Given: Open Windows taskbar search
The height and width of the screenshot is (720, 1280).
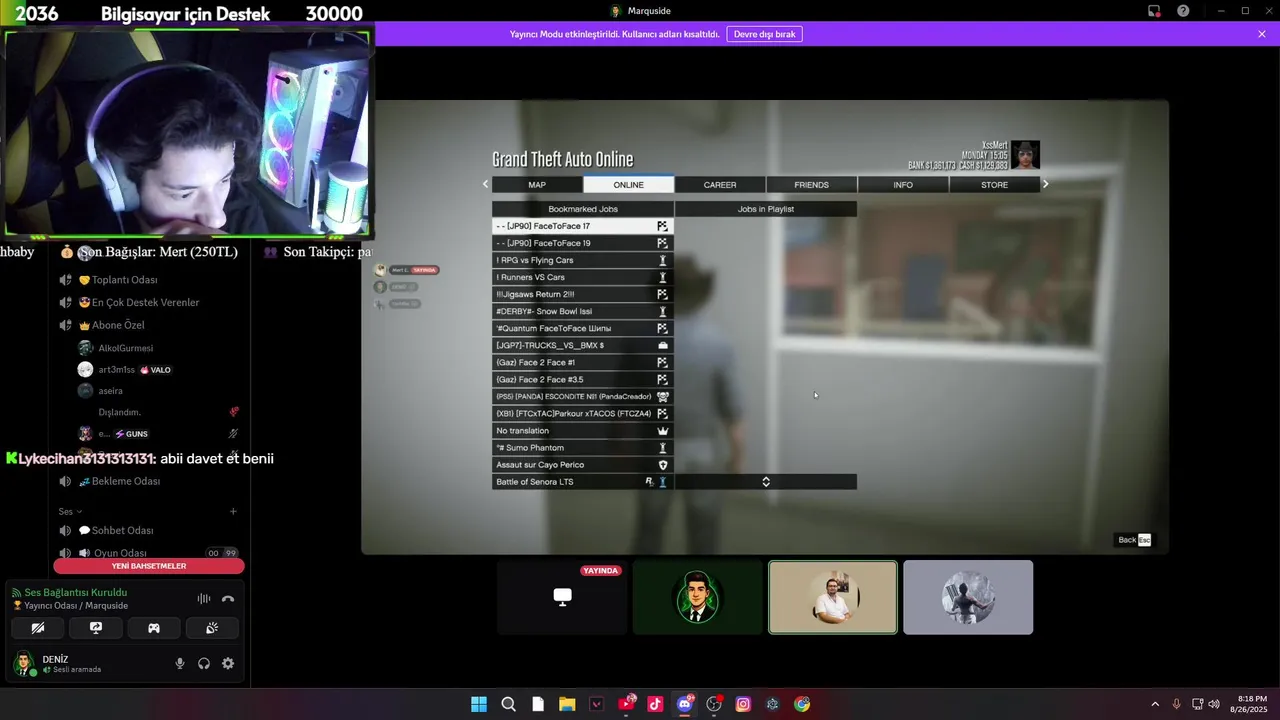Looking at the screenshot, I should tap(508, 704).
